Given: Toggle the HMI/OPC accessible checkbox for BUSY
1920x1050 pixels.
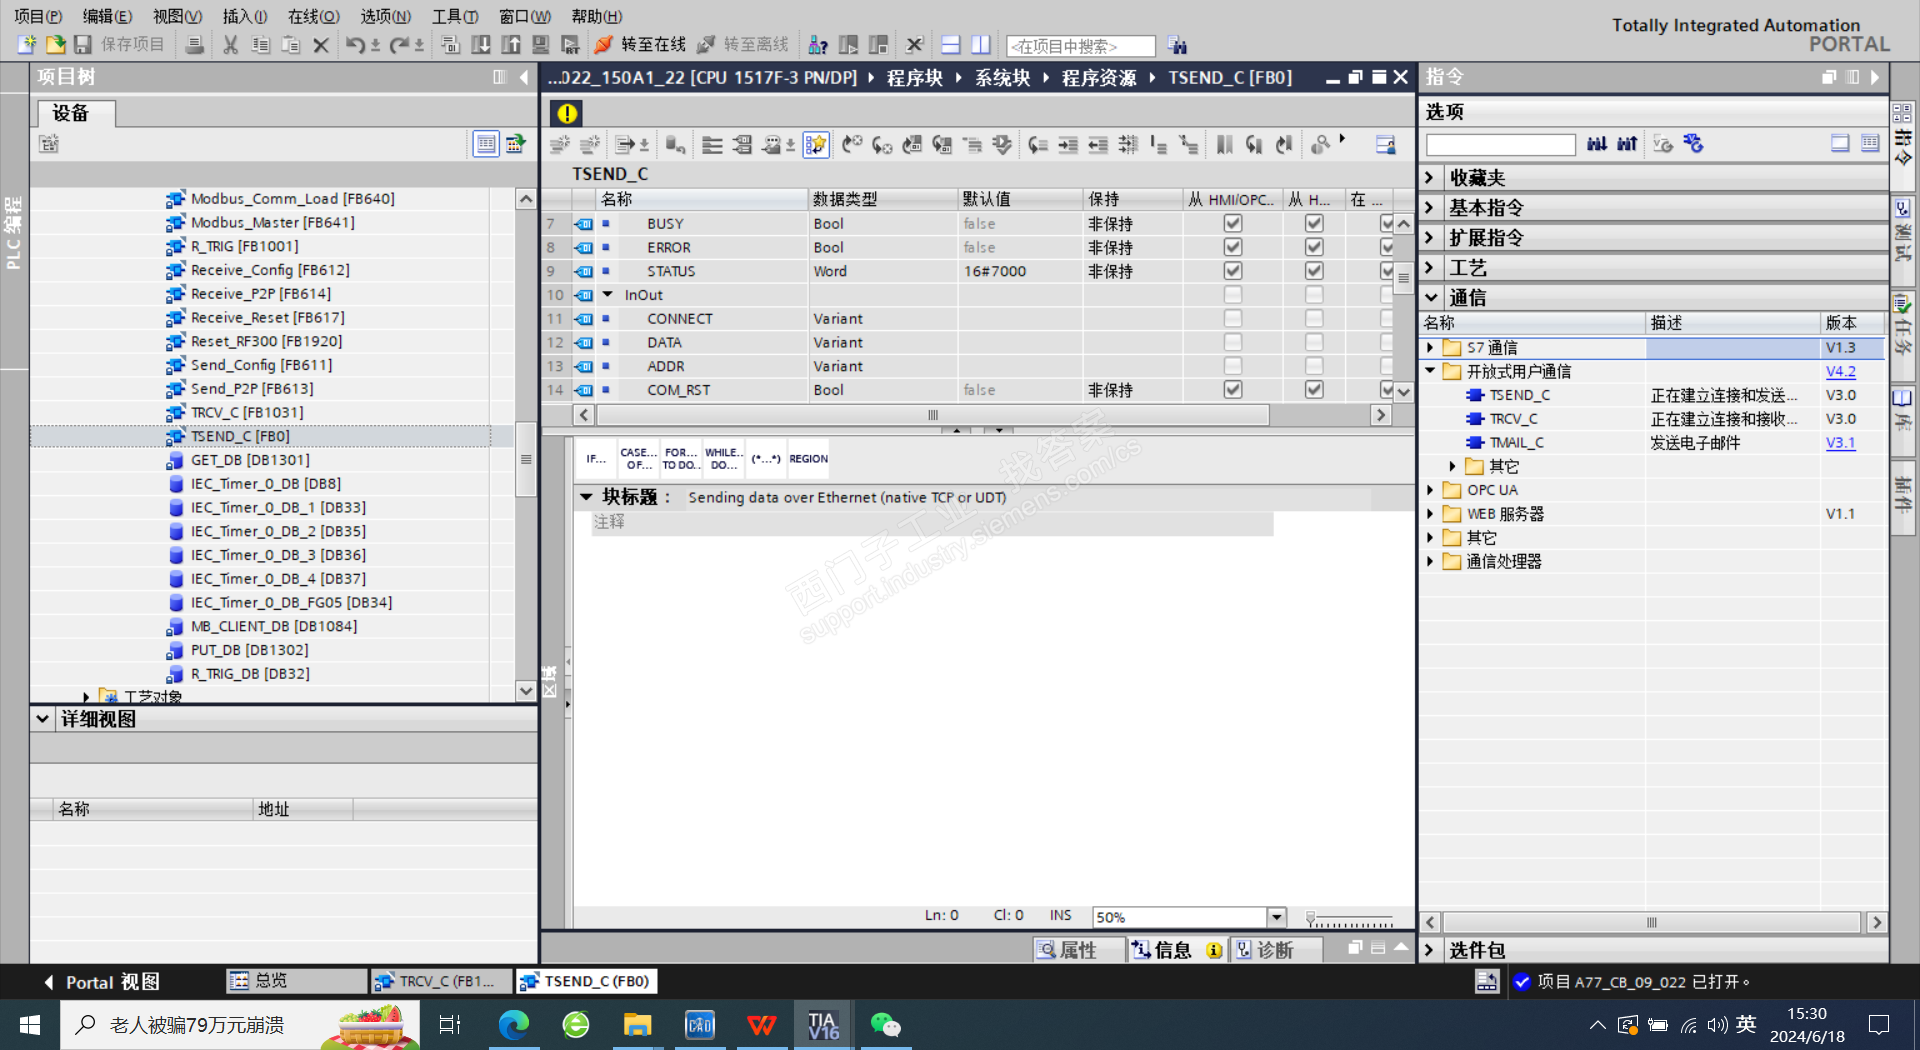Looking at the screenshot, I should [1233, 223].
